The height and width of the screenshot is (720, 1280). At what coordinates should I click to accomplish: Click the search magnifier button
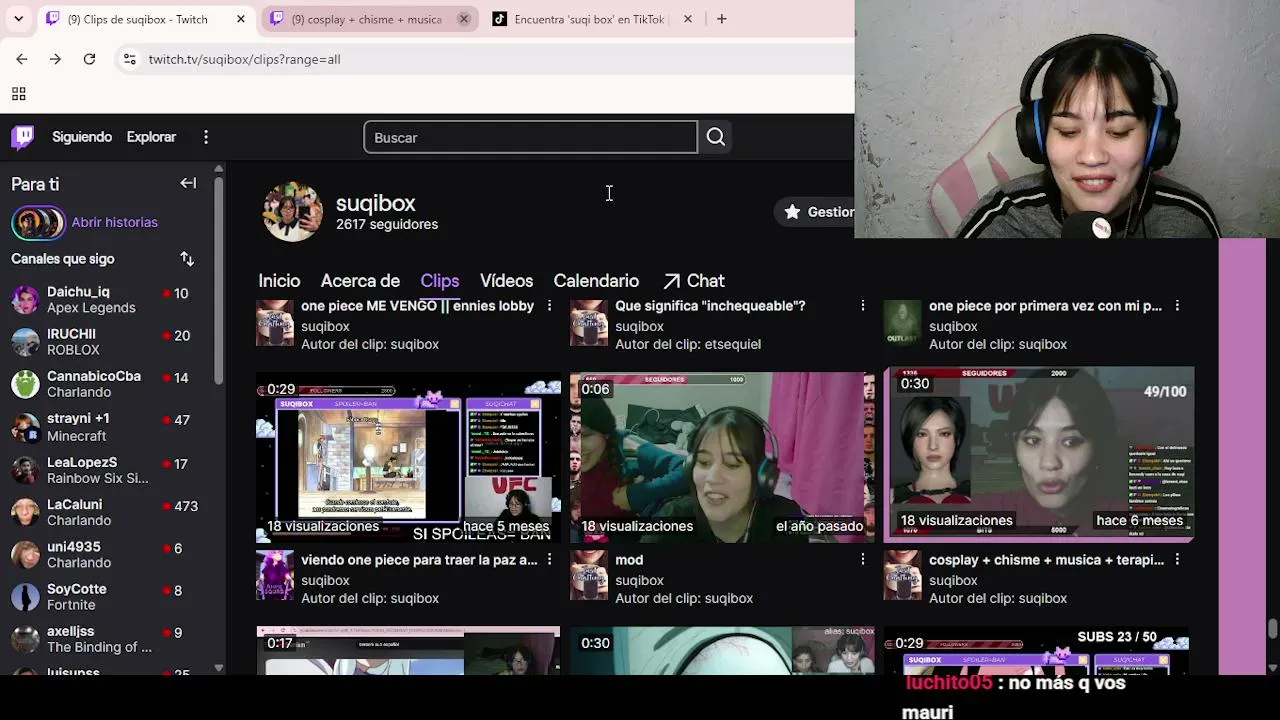pyautogui.click(x=716, y=137)
